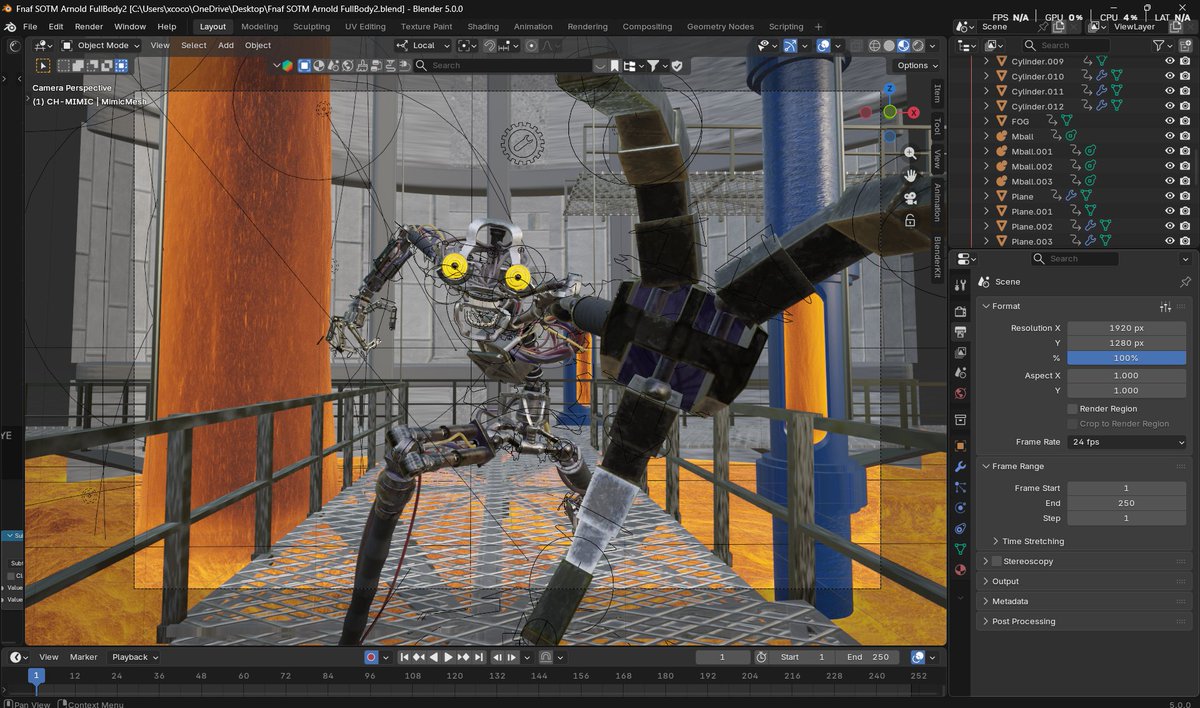Enable the Stereoscopy checkbox
The image size is (1200, 708).
click(x=996, y=561)
